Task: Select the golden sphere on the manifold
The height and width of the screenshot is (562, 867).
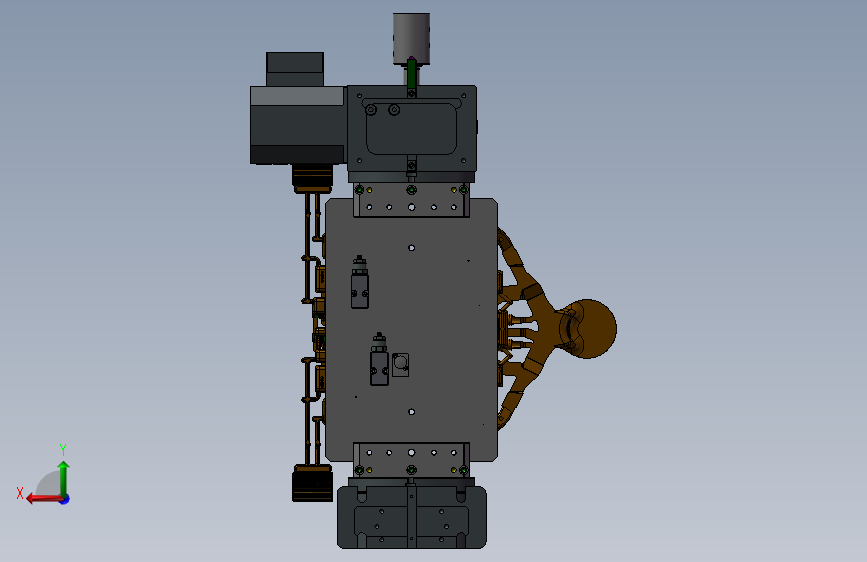Action: (x=588, y=329)
